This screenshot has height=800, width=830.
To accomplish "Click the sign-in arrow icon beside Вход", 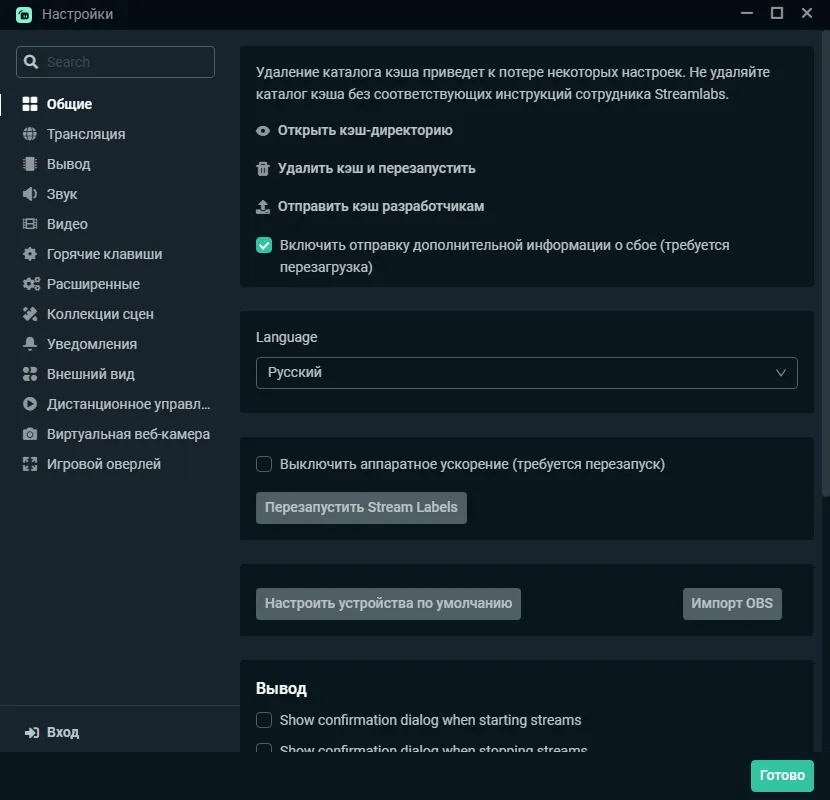I will click(x=32, y=732).
